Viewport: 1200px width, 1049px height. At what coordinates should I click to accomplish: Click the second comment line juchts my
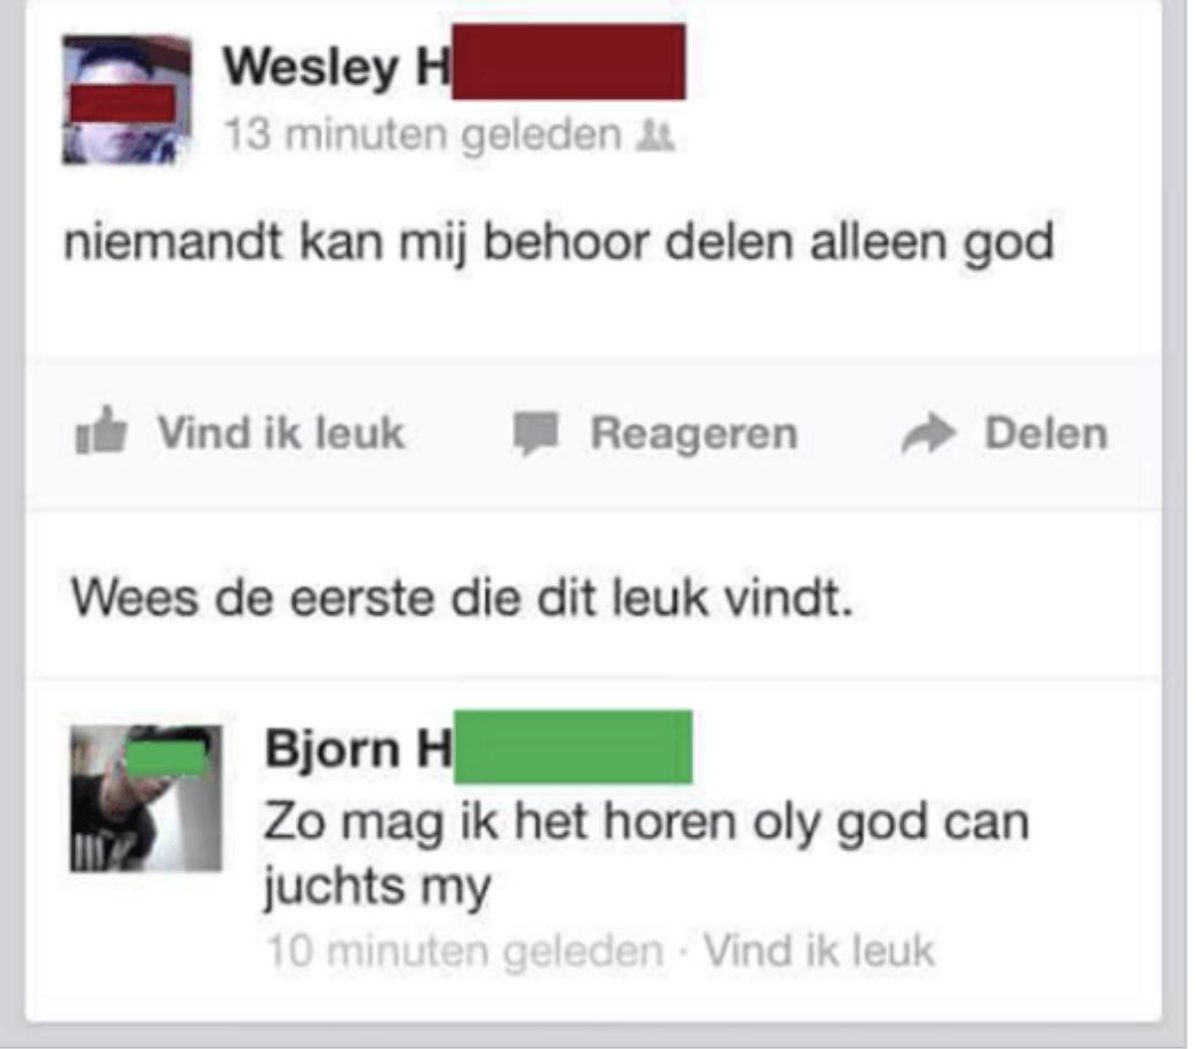pos(378,887)
